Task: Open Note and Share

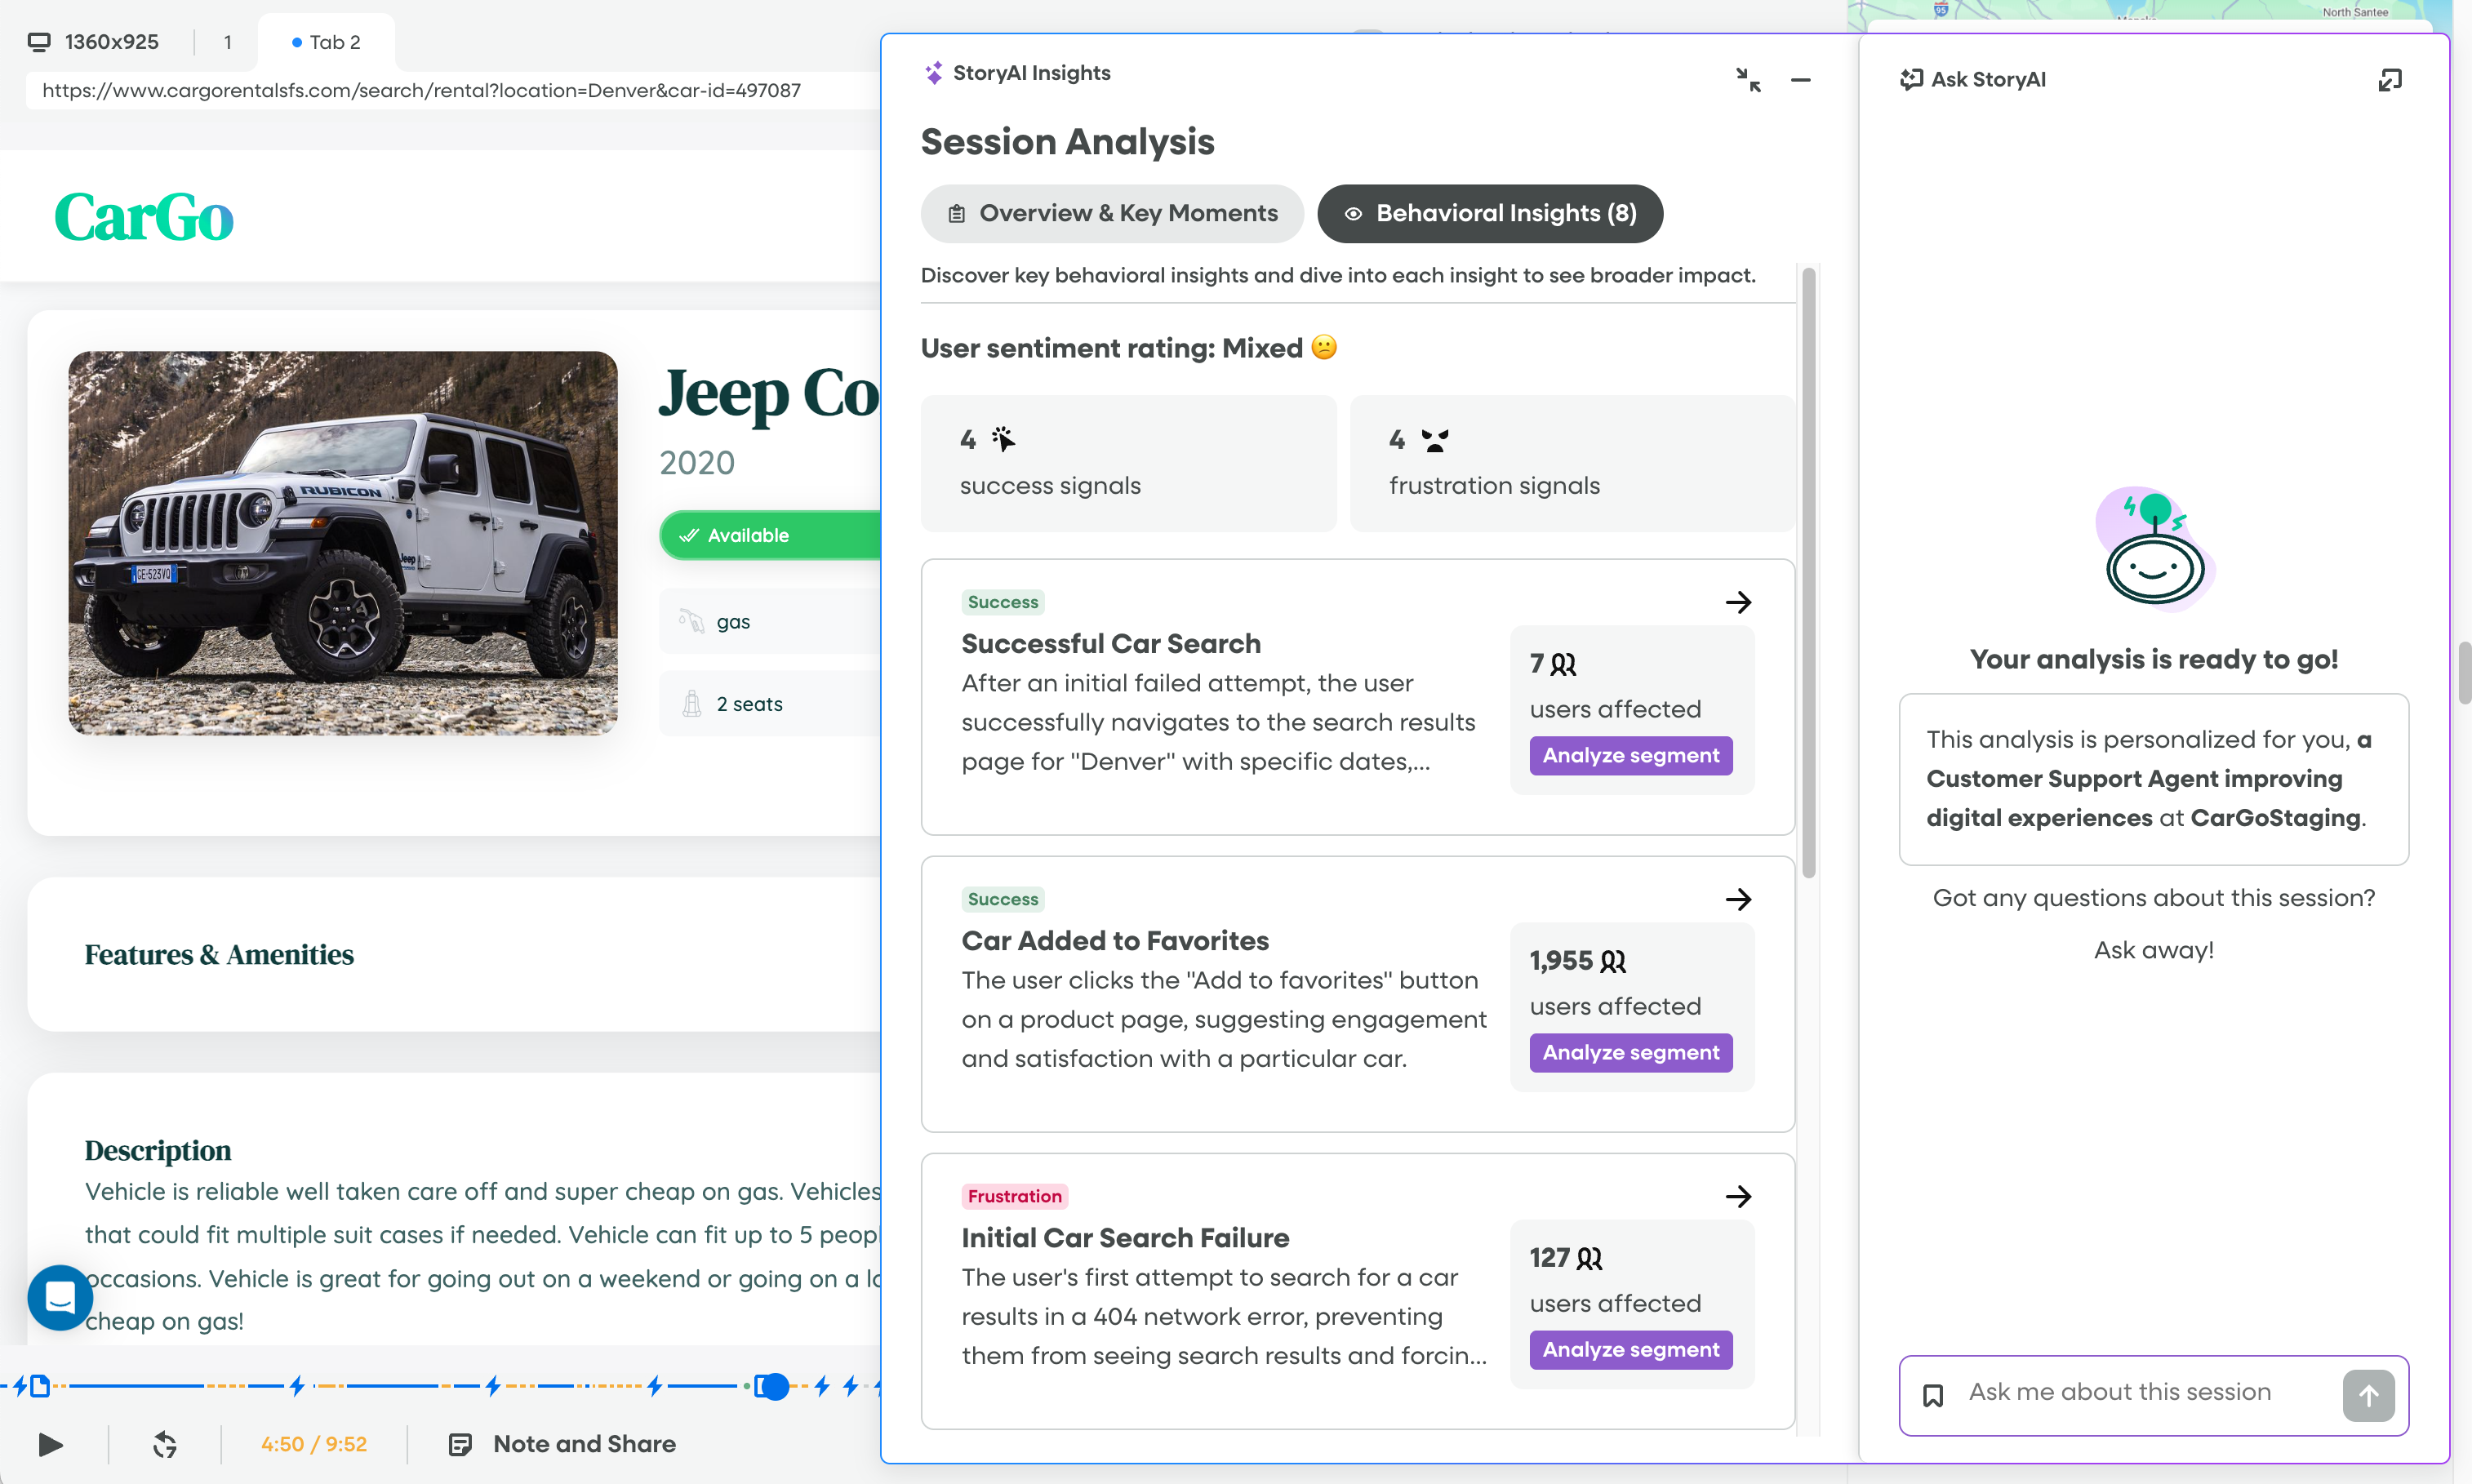Action: 563,1444
